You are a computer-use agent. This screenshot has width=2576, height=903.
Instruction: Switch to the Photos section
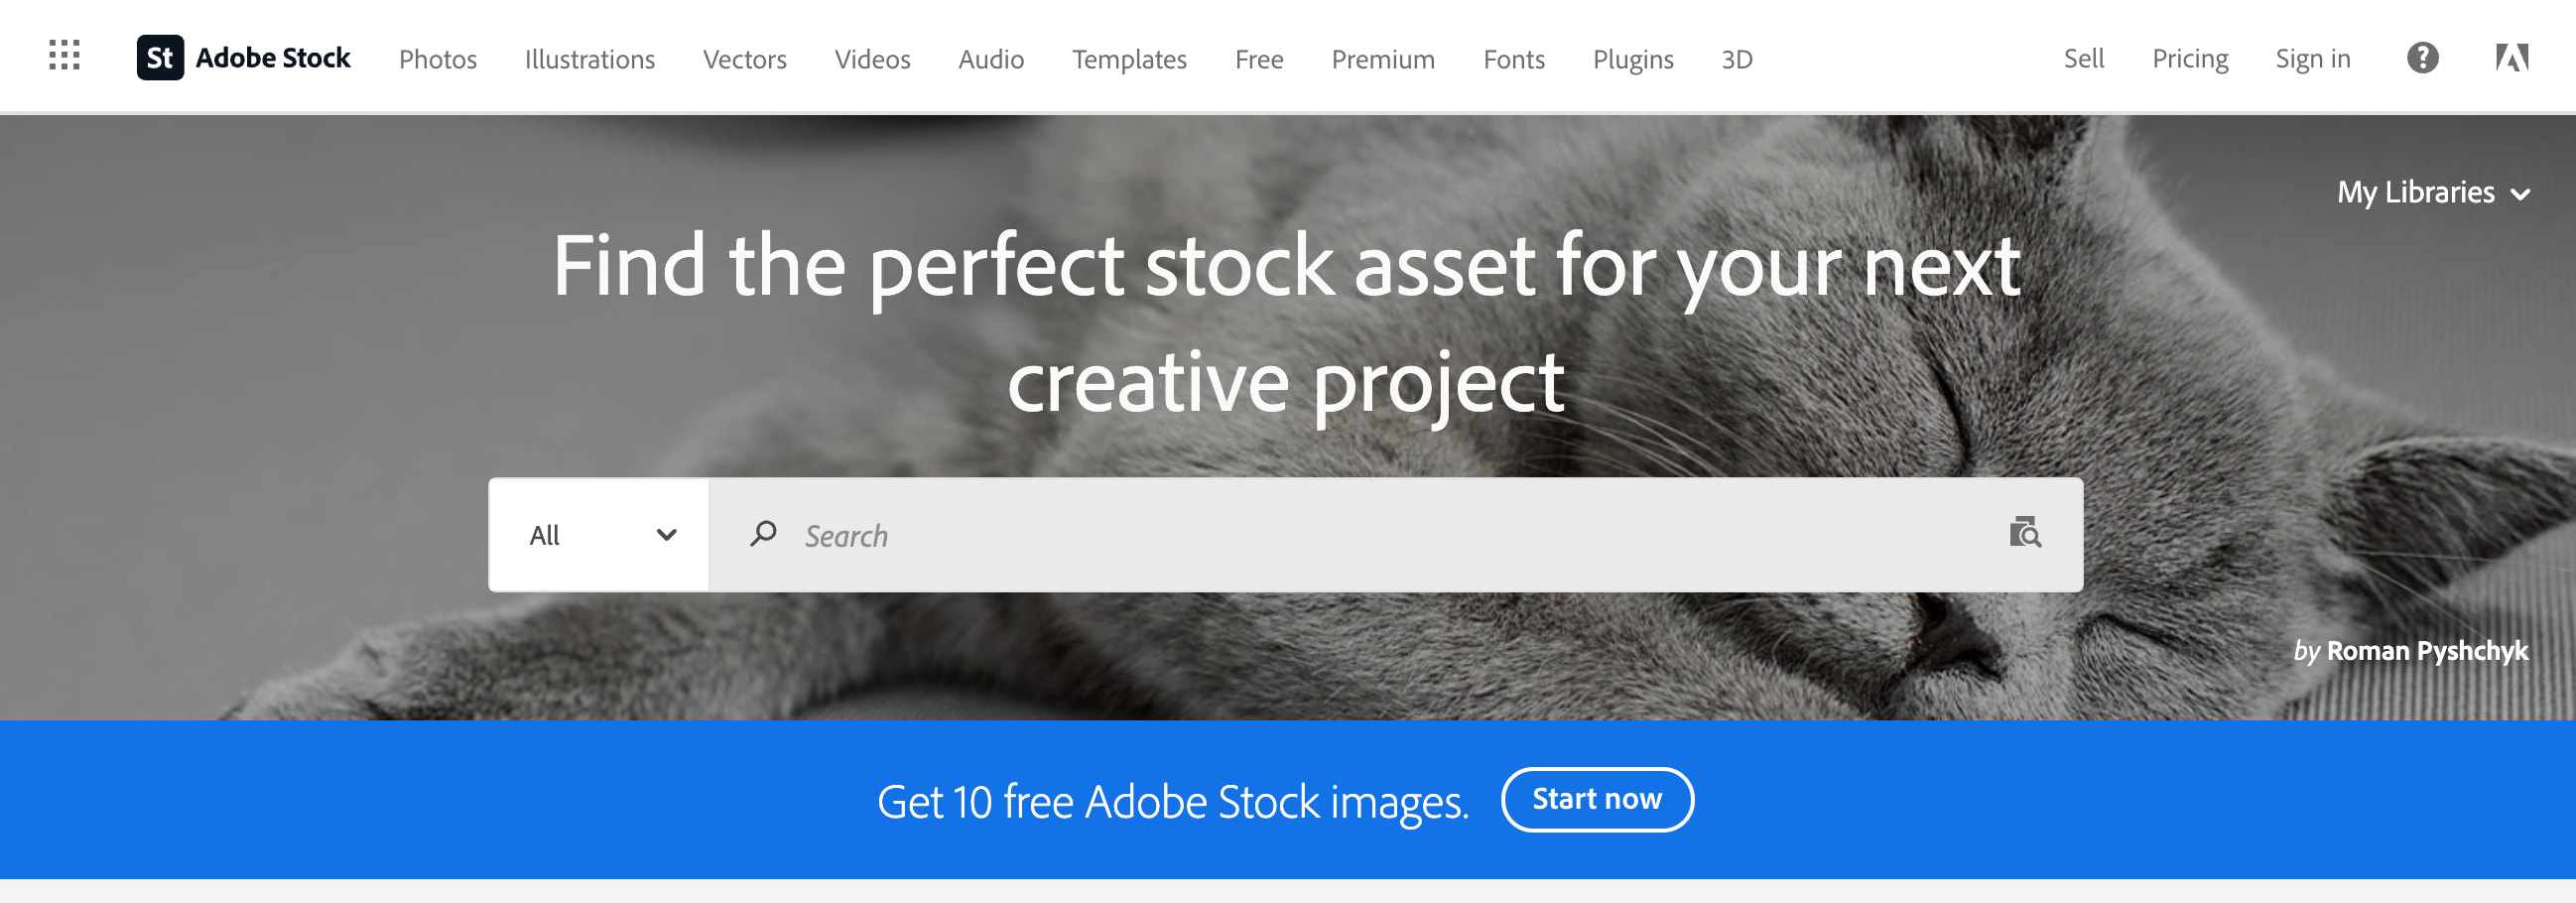[438, 60]
